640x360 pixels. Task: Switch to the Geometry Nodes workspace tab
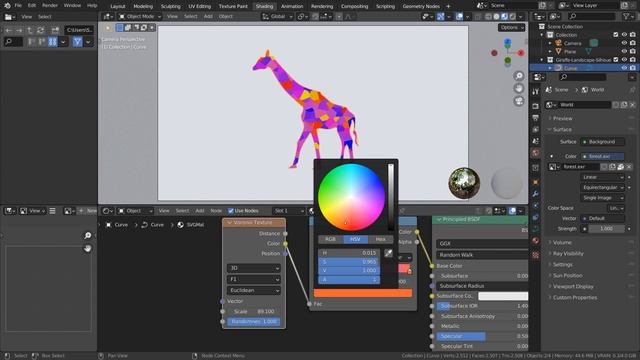point(421,6)
